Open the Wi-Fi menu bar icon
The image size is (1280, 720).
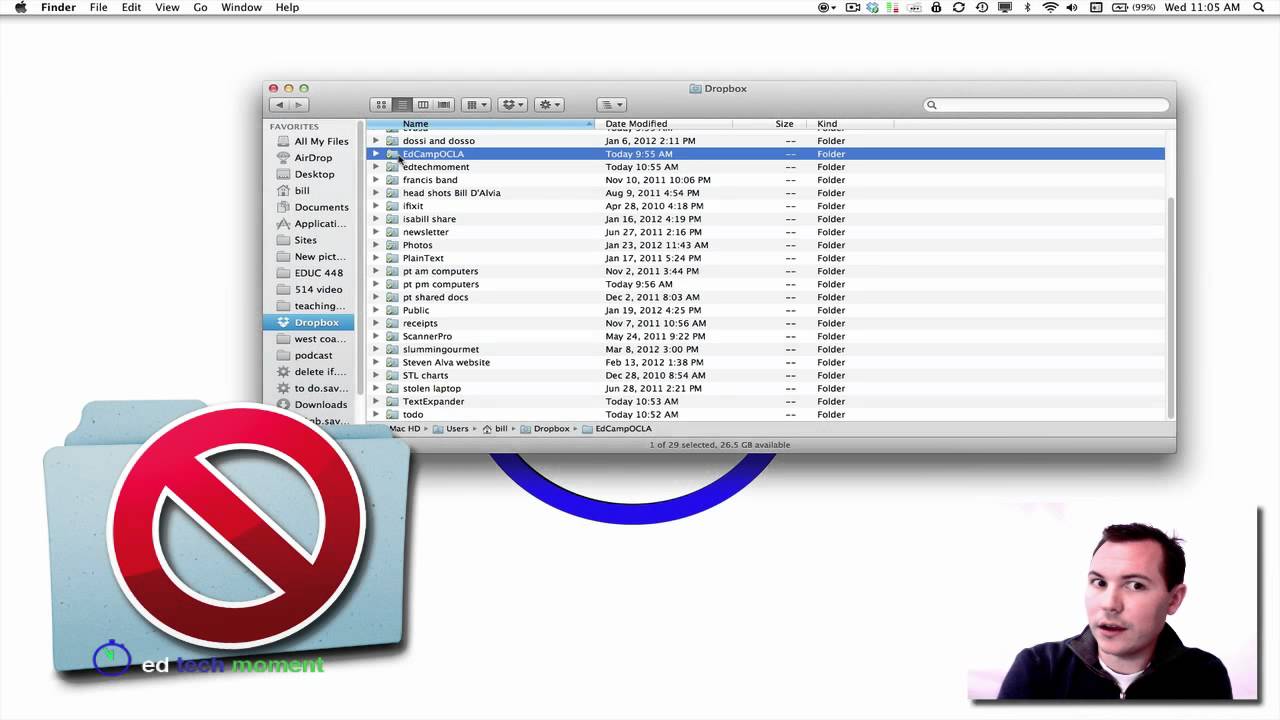click(1050, 8)
